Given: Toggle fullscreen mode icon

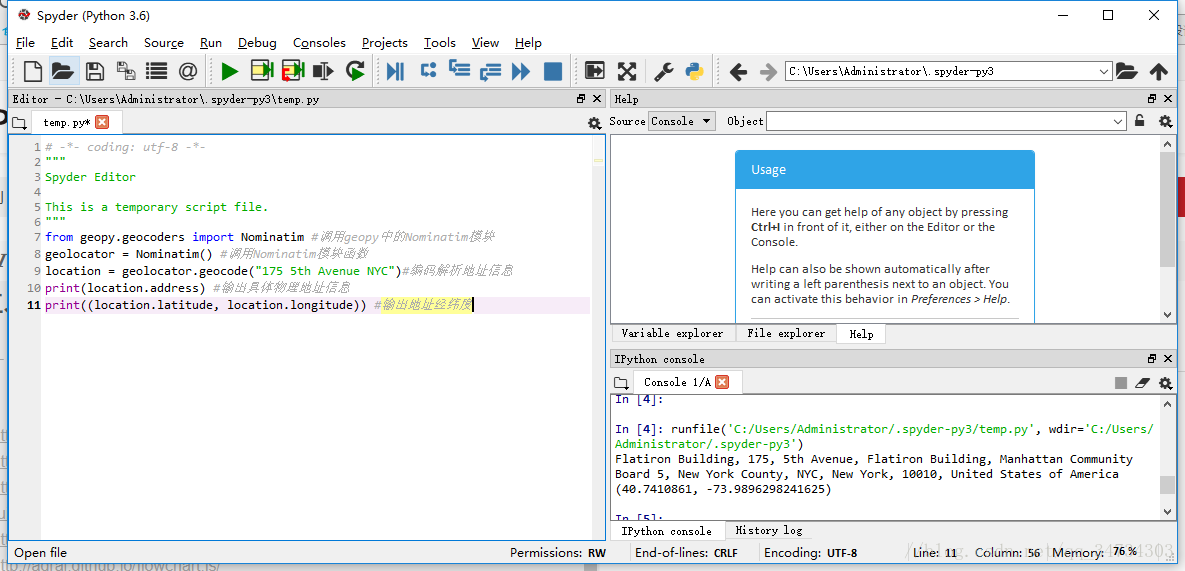Looking at the screenshot, I should [x=627, y=71].
